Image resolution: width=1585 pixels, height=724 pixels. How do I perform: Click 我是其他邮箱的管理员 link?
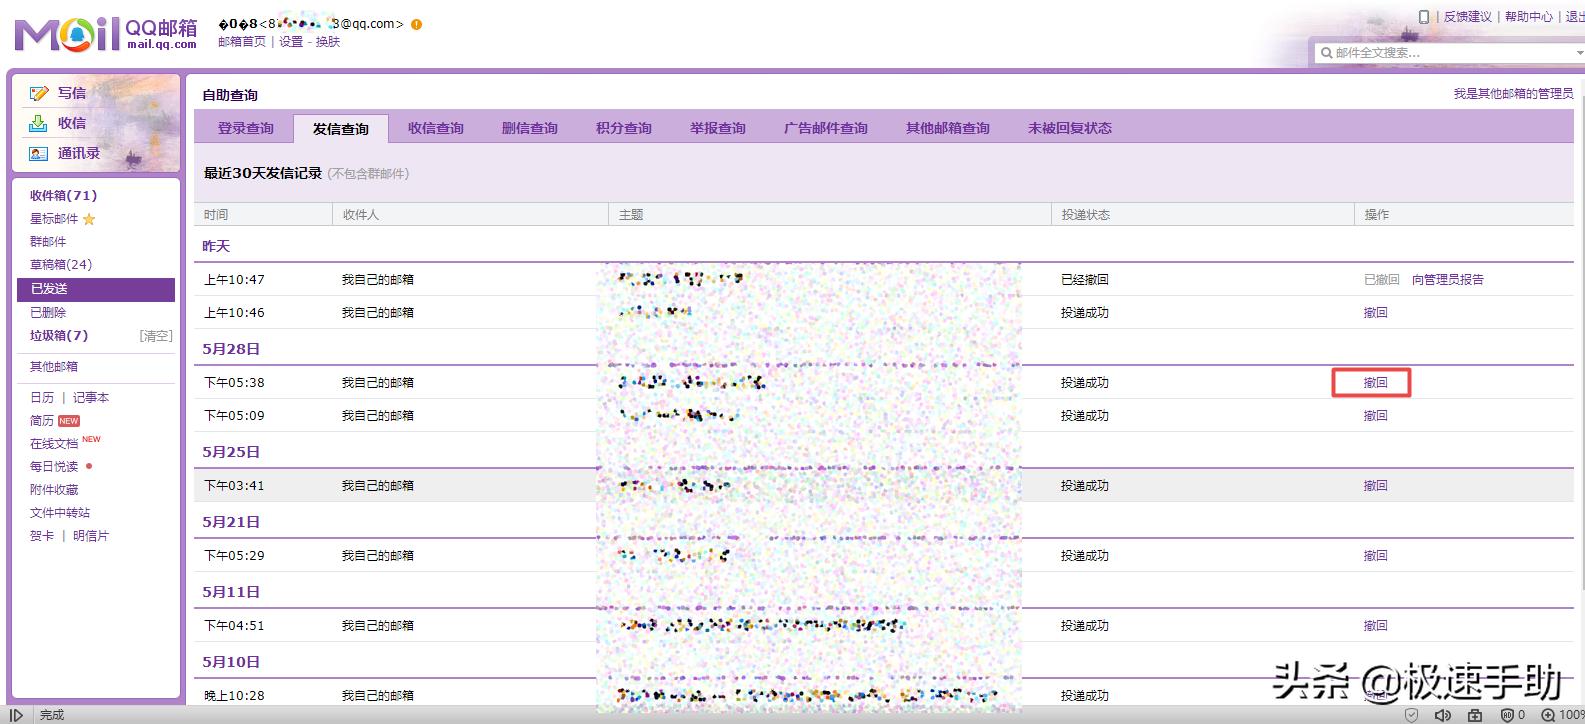pyautogui.click(x=1513, y=94)
